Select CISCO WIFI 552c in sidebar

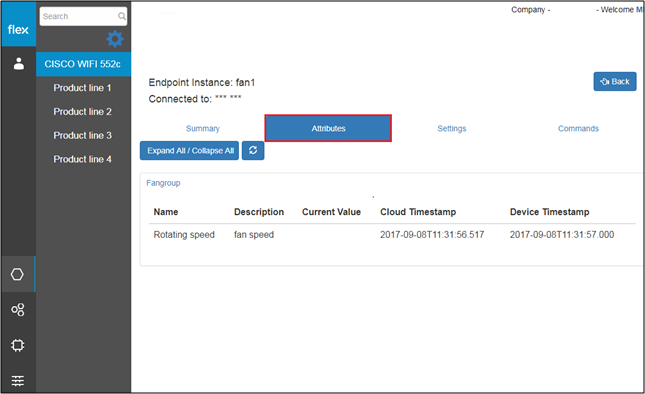(x=84, y=64)
